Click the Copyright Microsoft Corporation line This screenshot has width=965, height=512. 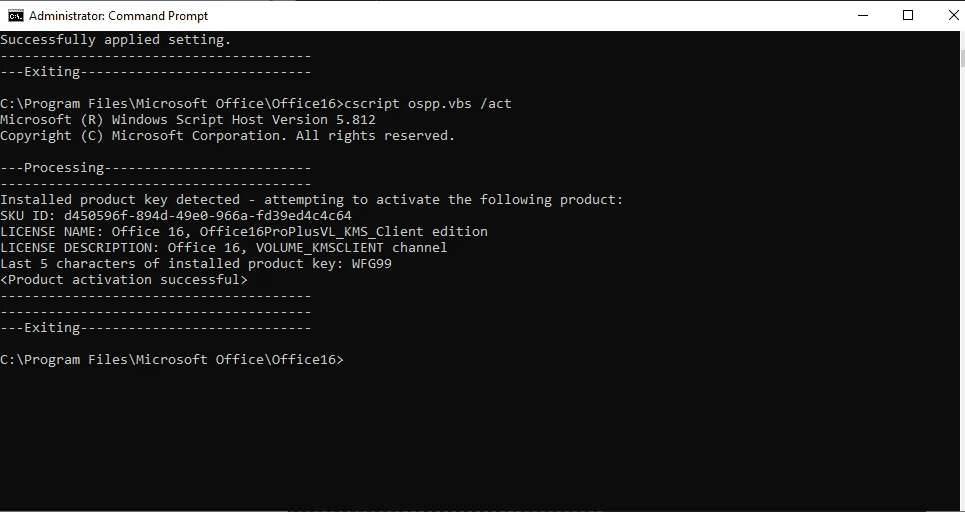pyautogui.click(x=227, y=135)
